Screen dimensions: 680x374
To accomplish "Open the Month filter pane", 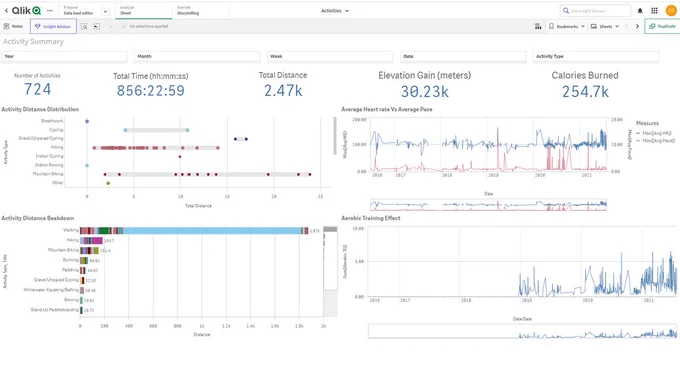I will [197, 56].
